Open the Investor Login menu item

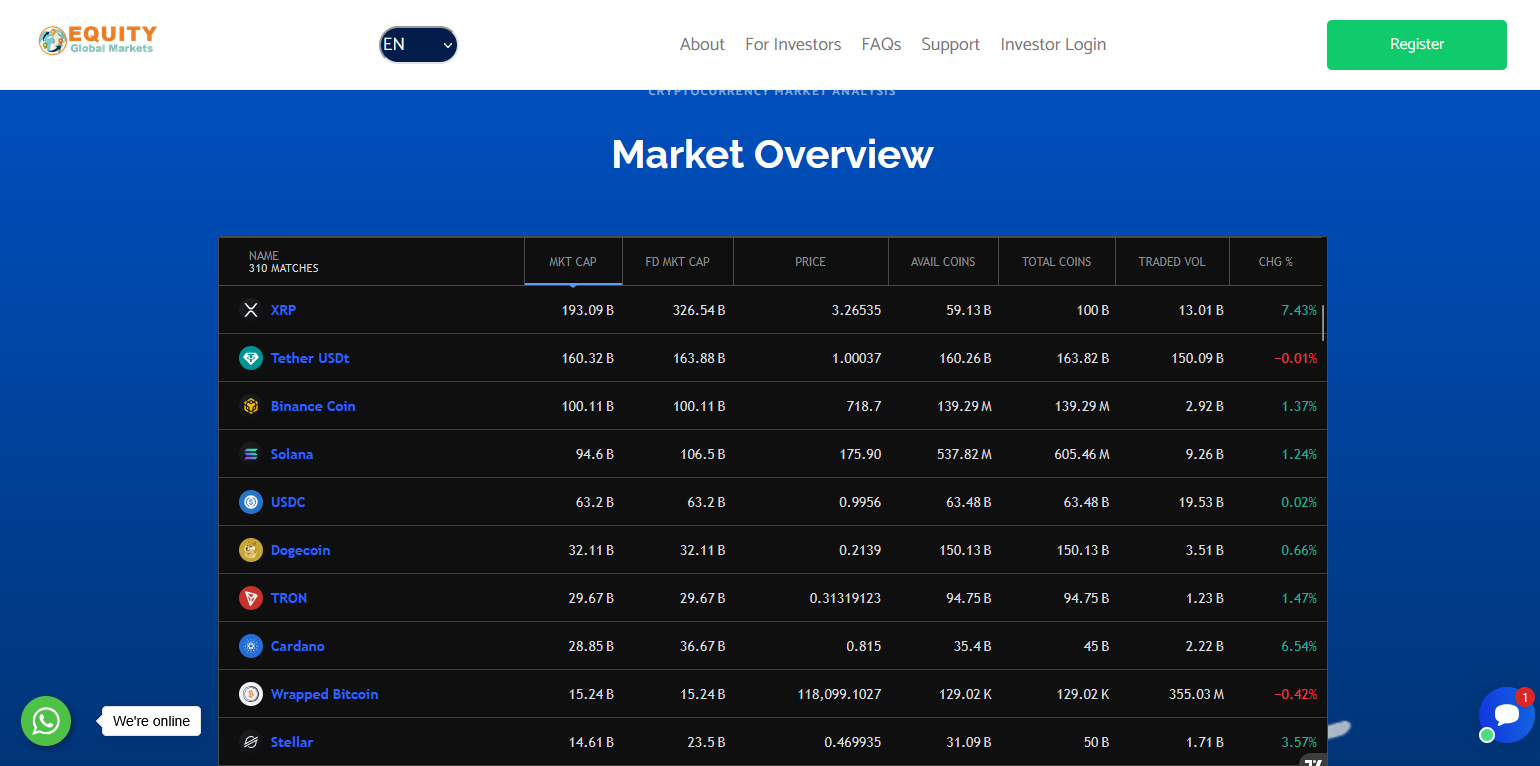tap(1053, 44)
